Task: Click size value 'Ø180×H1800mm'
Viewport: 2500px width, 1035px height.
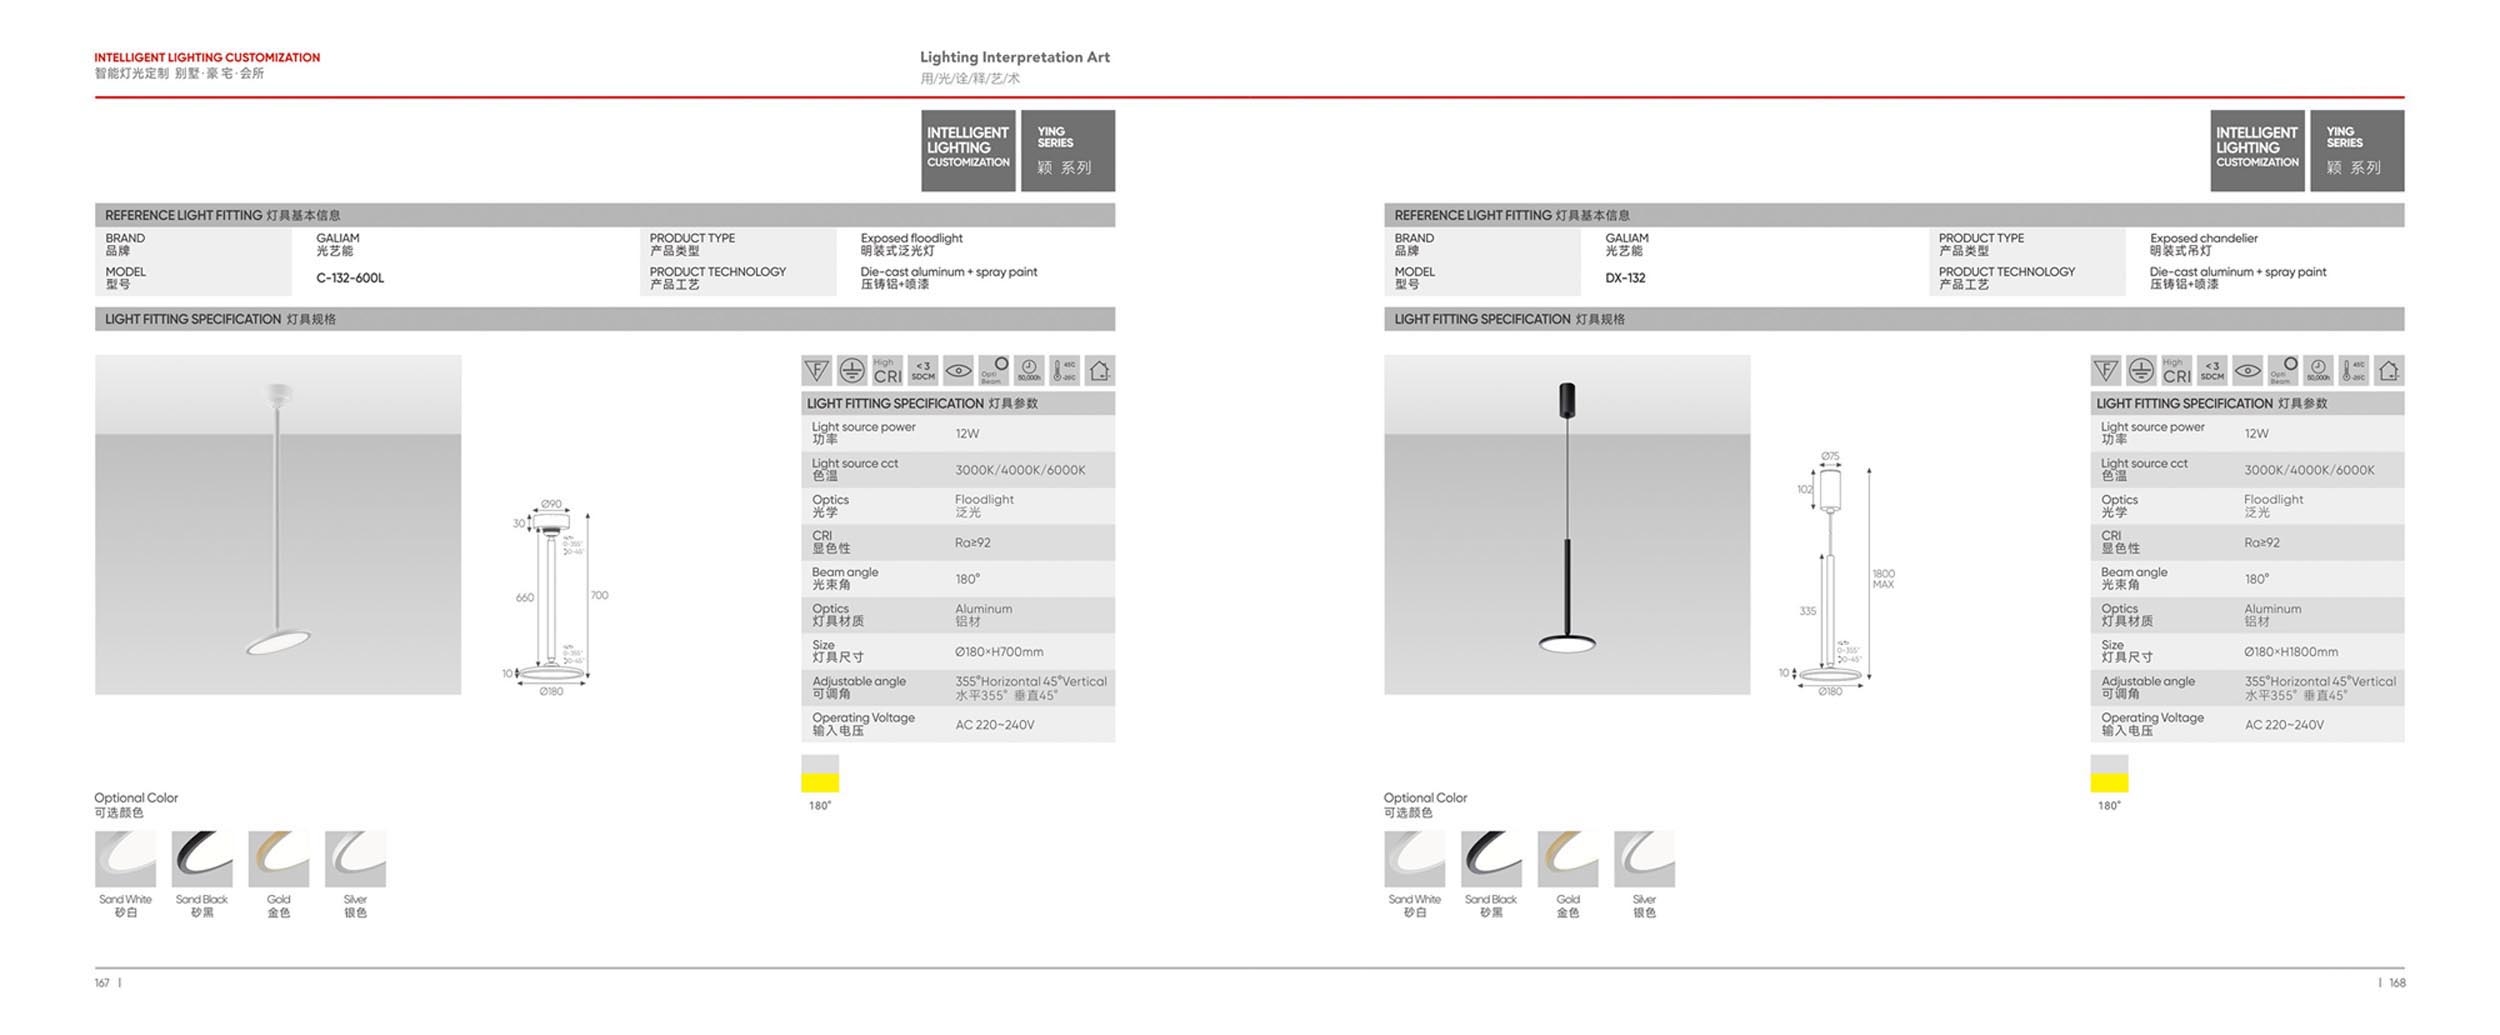Action: (x=2290, y=652)
